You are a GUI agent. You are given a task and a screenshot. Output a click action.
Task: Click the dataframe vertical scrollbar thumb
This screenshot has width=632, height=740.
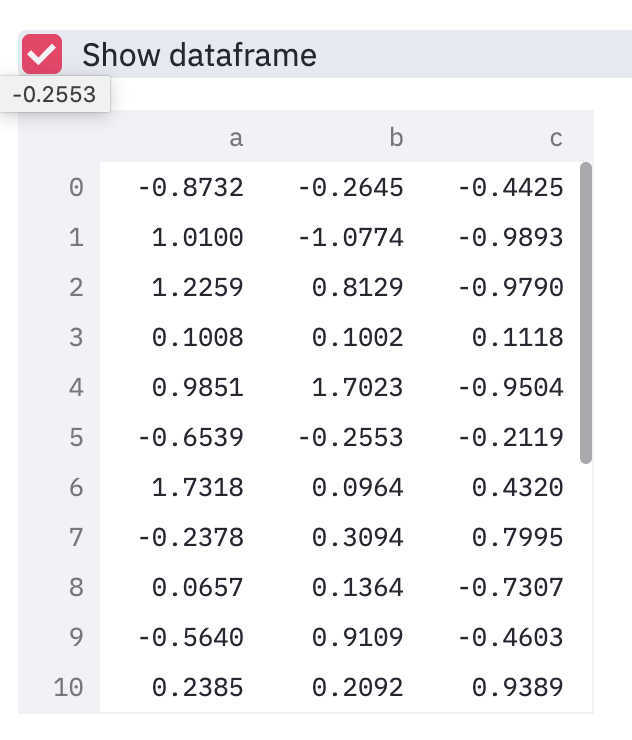pyautogui.click(x=586, y=313)
